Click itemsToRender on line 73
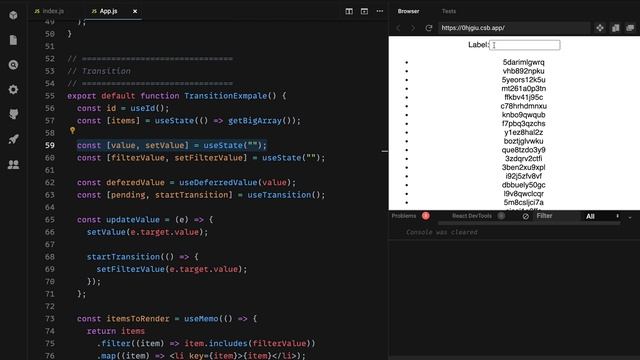Image resolution: width=640 pixels, height=360 pixels. (x=138, y=319)
